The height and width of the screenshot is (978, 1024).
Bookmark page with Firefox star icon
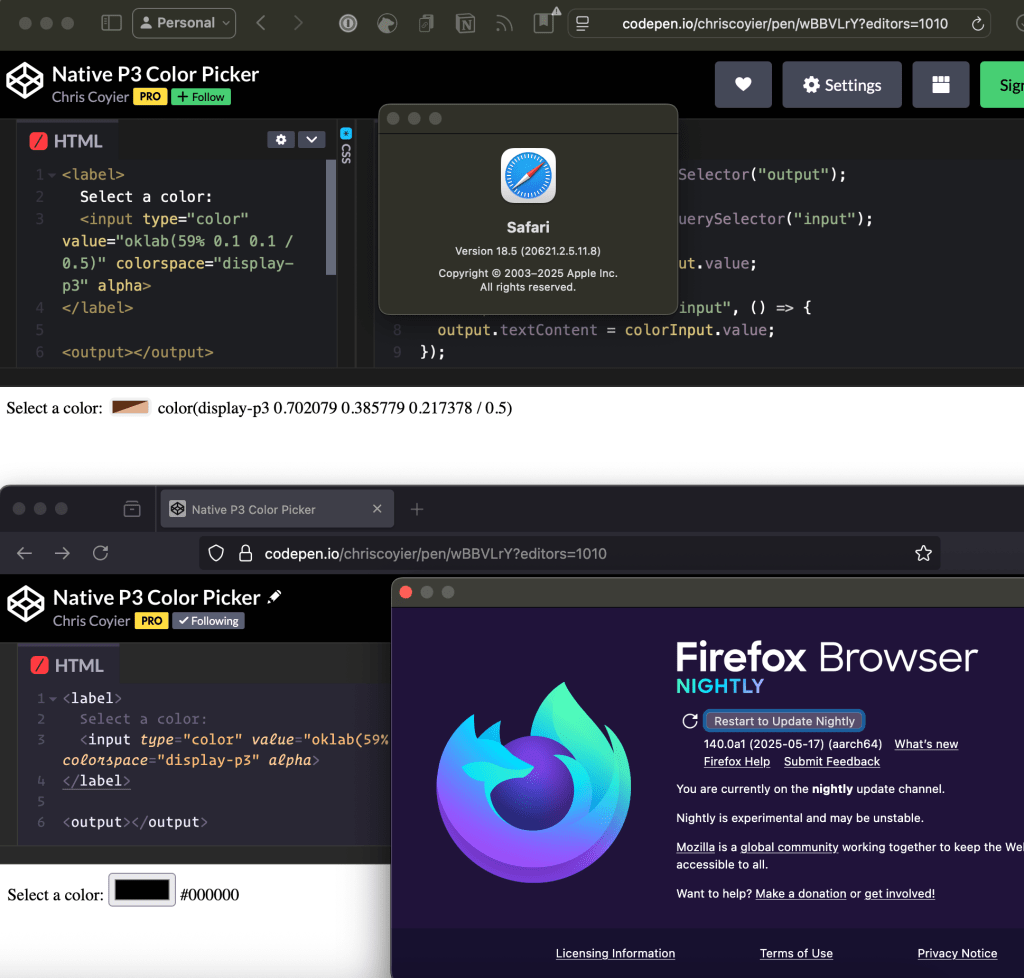click(923, 553)
